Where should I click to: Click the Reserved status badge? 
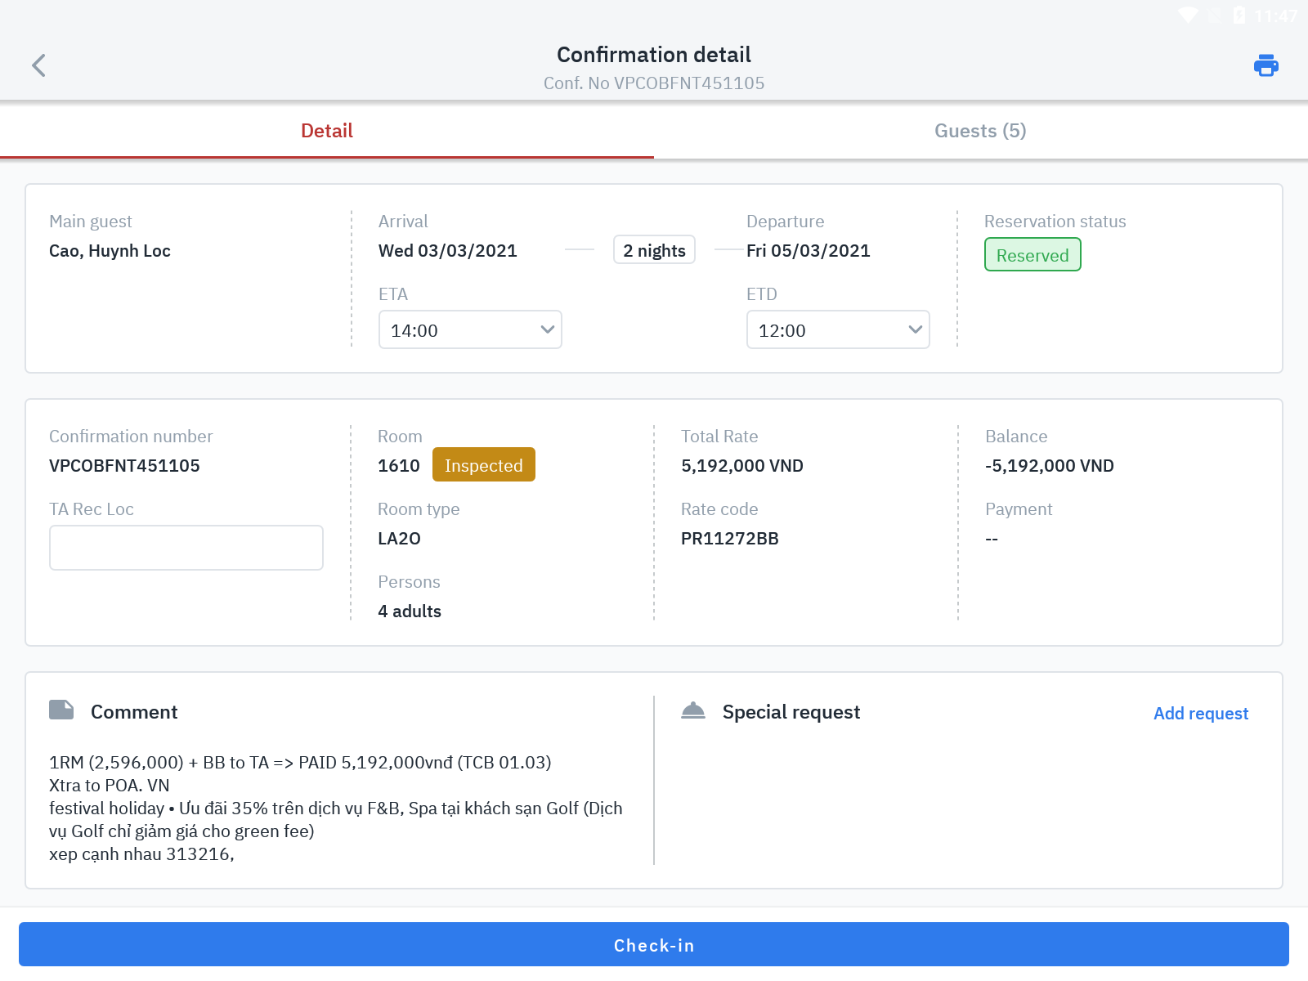coord(1032,255)
